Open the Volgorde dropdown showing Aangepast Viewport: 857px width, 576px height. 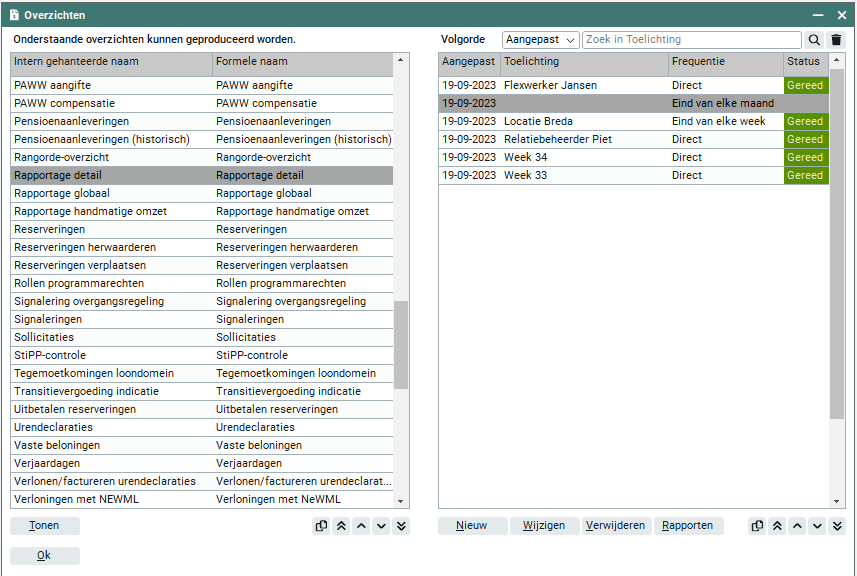[x=540, y=40]
